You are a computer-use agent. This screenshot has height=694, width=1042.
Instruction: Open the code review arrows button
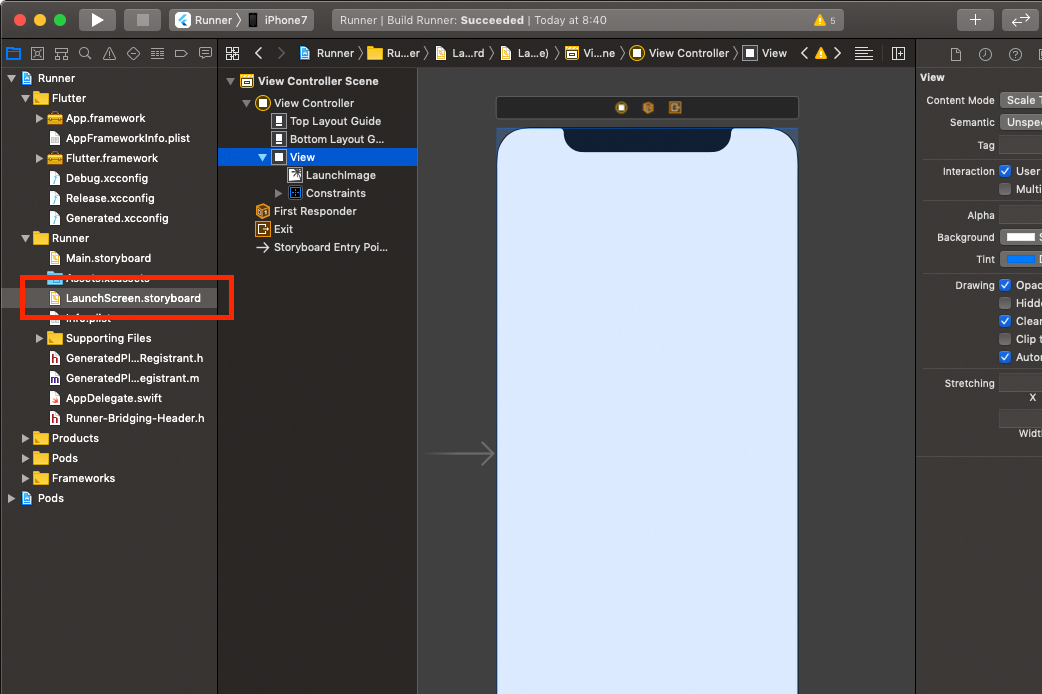click(1020, 20)
